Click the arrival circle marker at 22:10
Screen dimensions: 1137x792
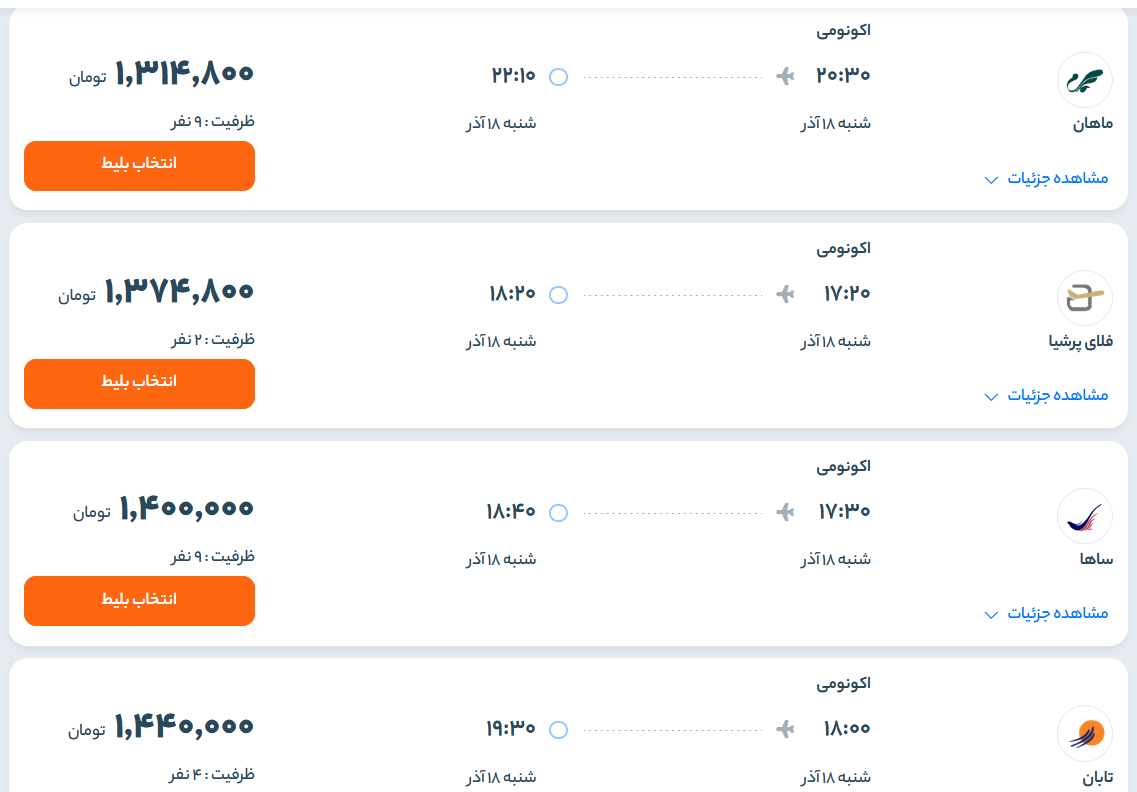coord(559,77)
